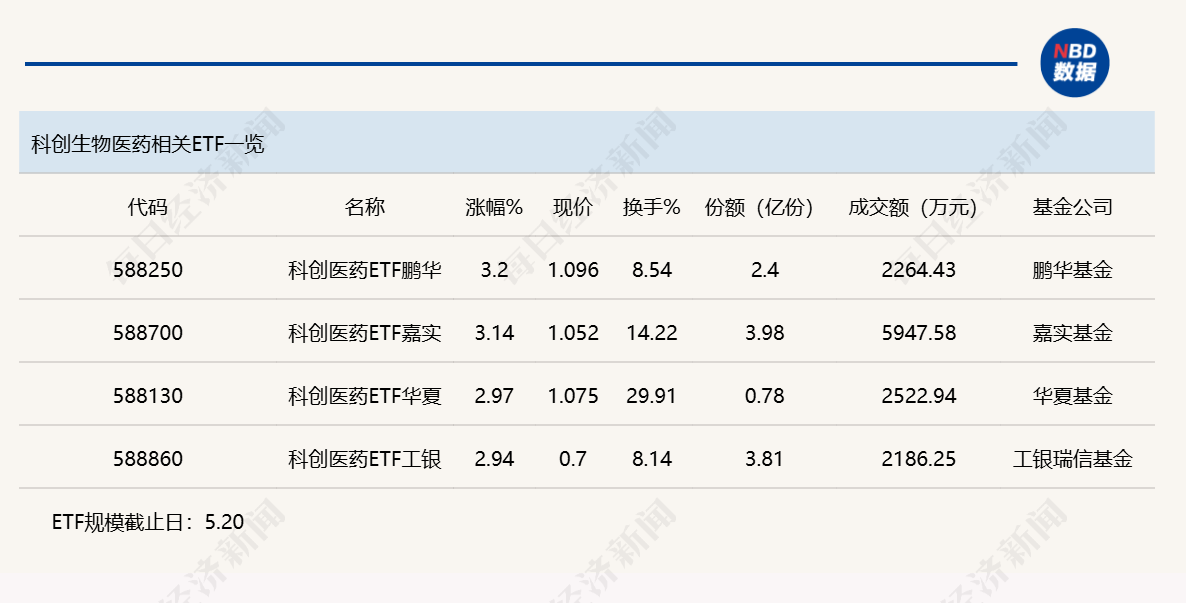Viewport: 1186px width, 603px height.
Task: Click the 3.2 gain value
Action: (494, 270)
